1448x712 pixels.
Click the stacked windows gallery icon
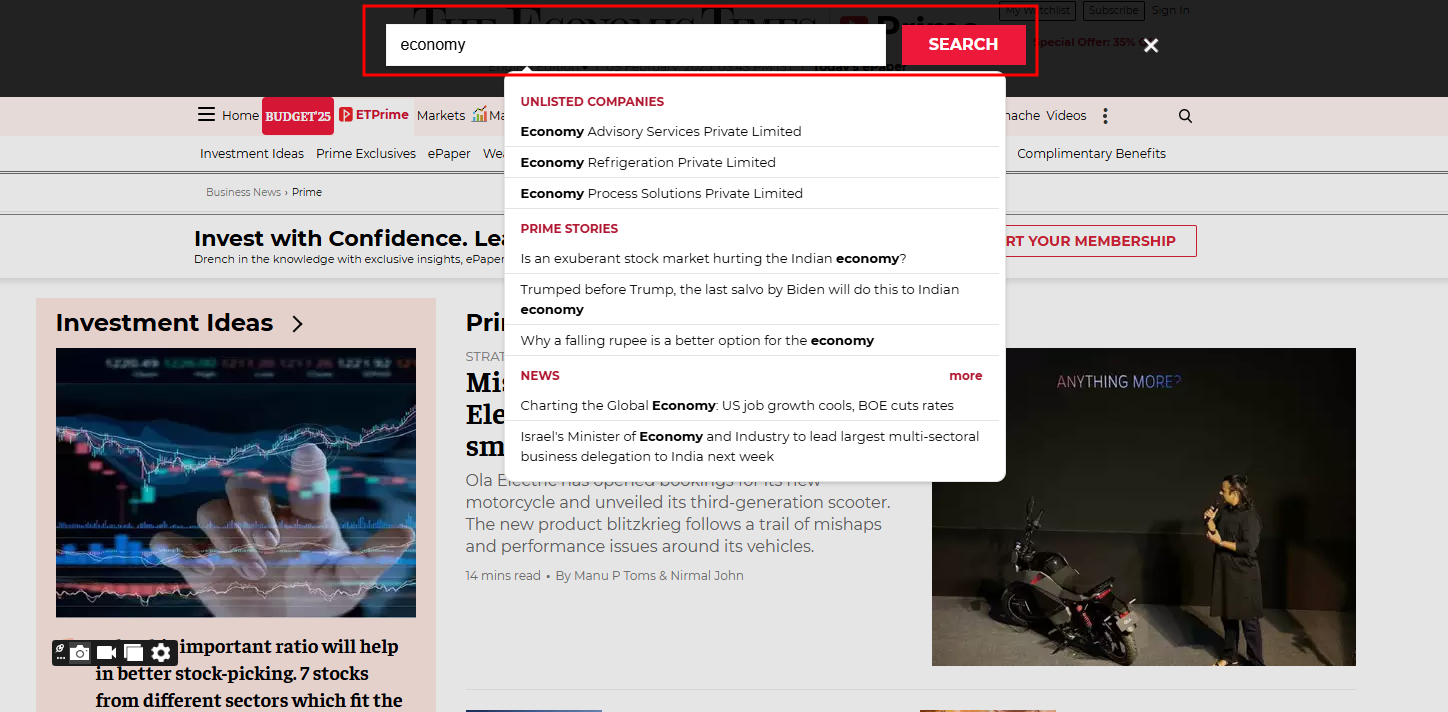click(134, 653)
